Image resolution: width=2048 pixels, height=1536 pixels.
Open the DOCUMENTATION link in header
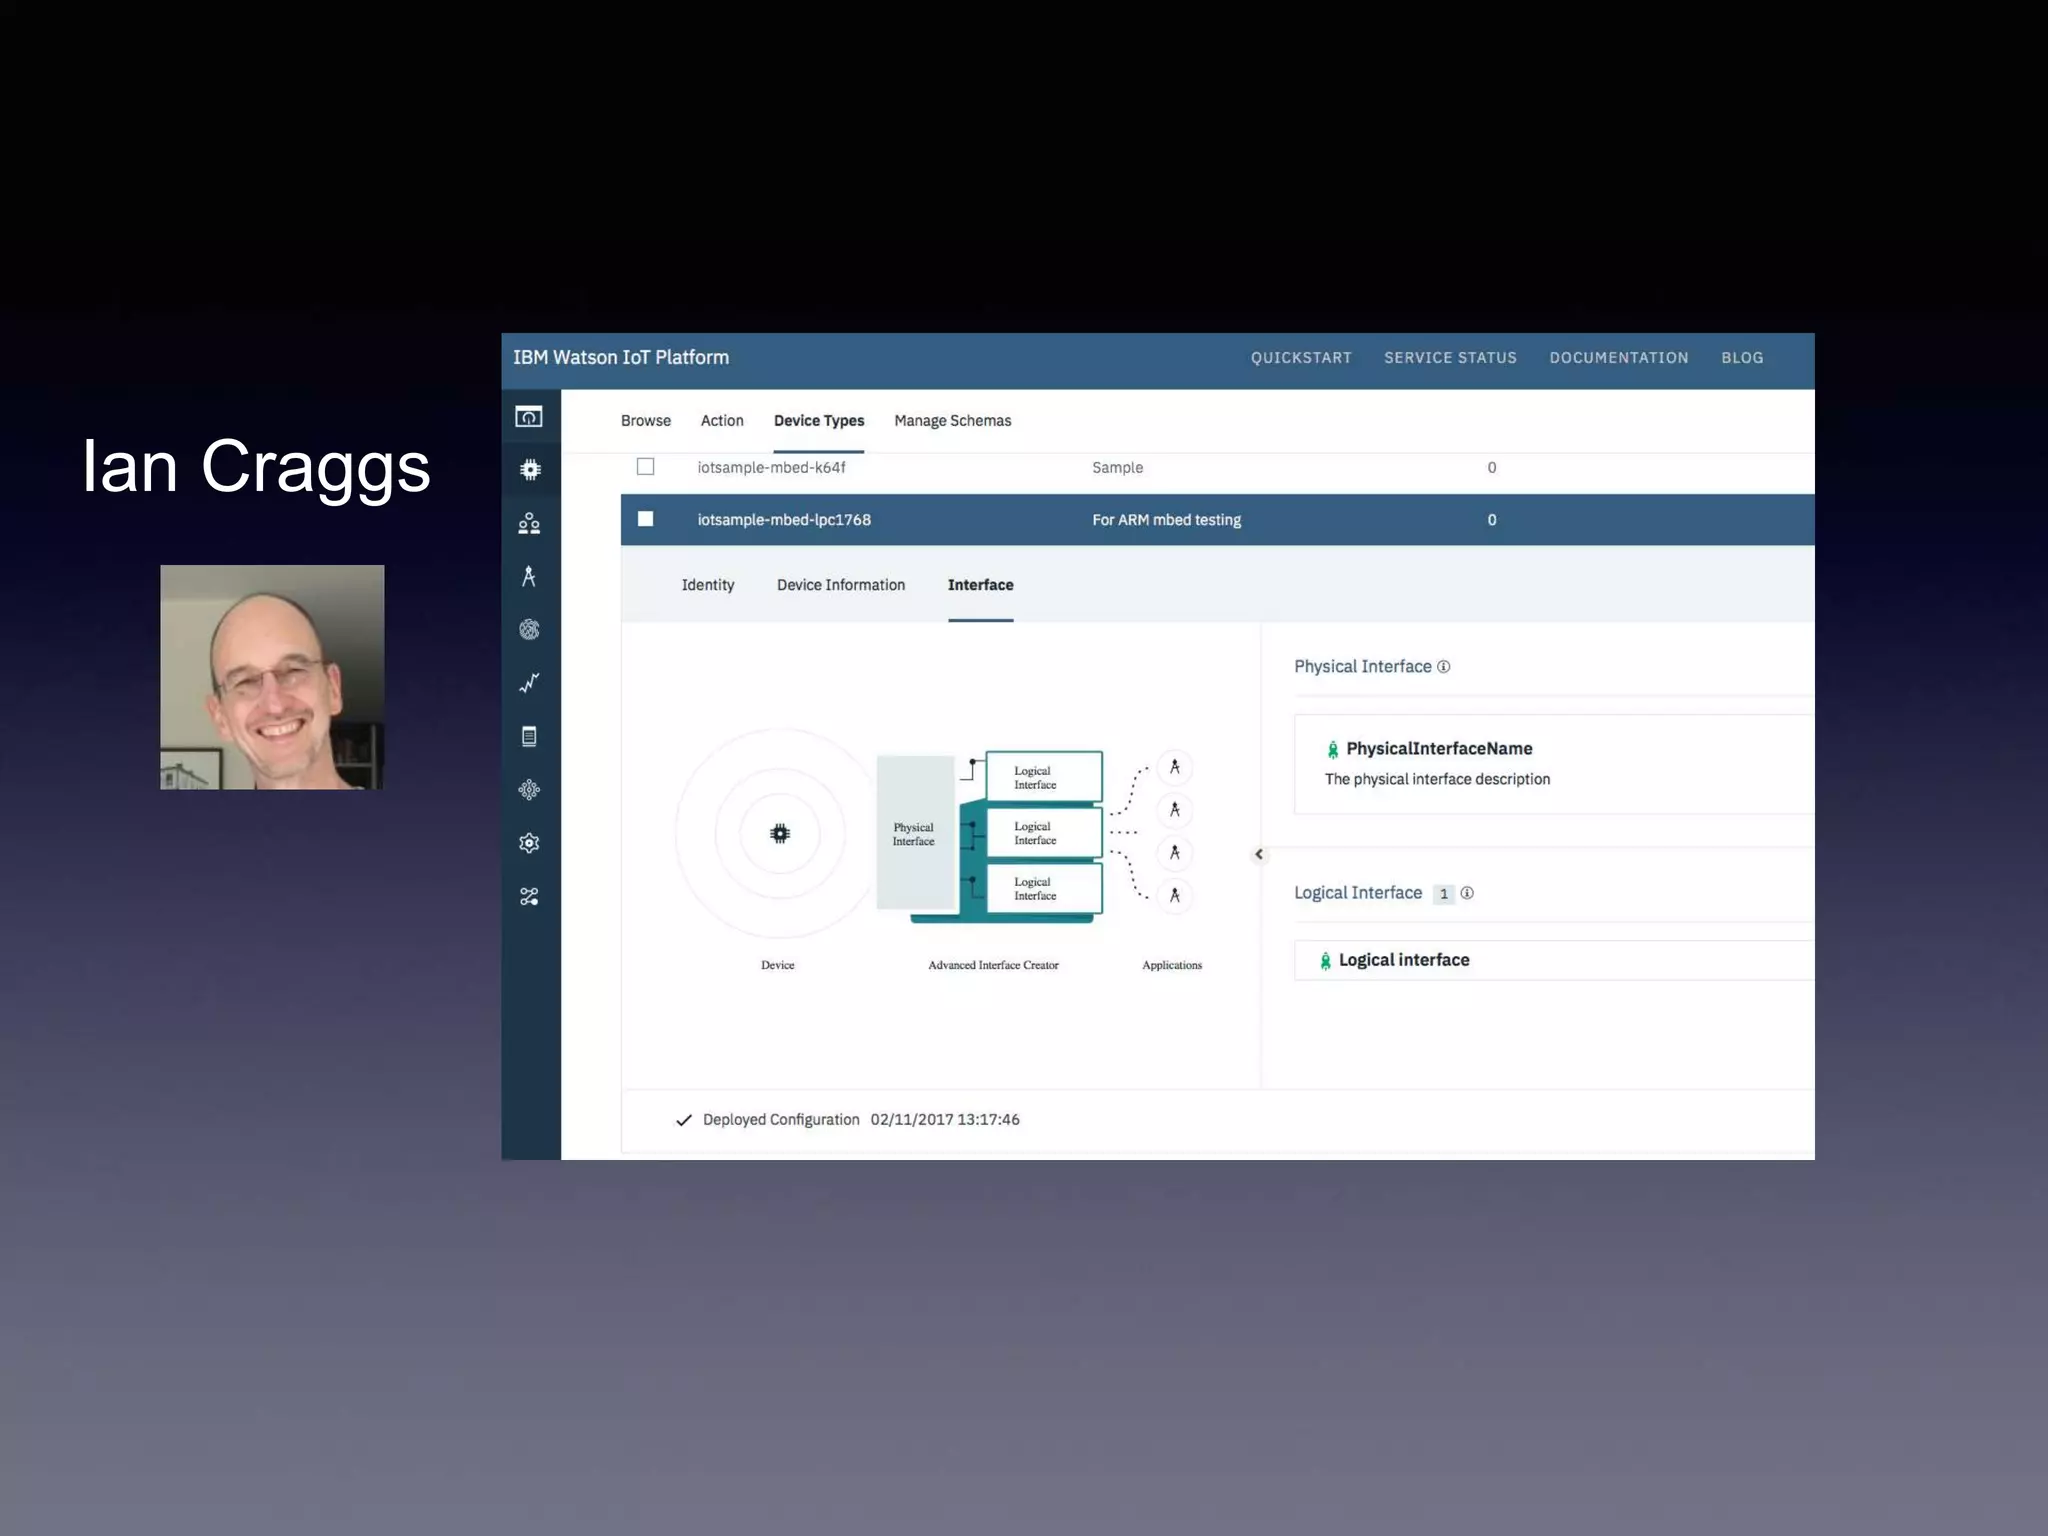(x=1618, y=358)
